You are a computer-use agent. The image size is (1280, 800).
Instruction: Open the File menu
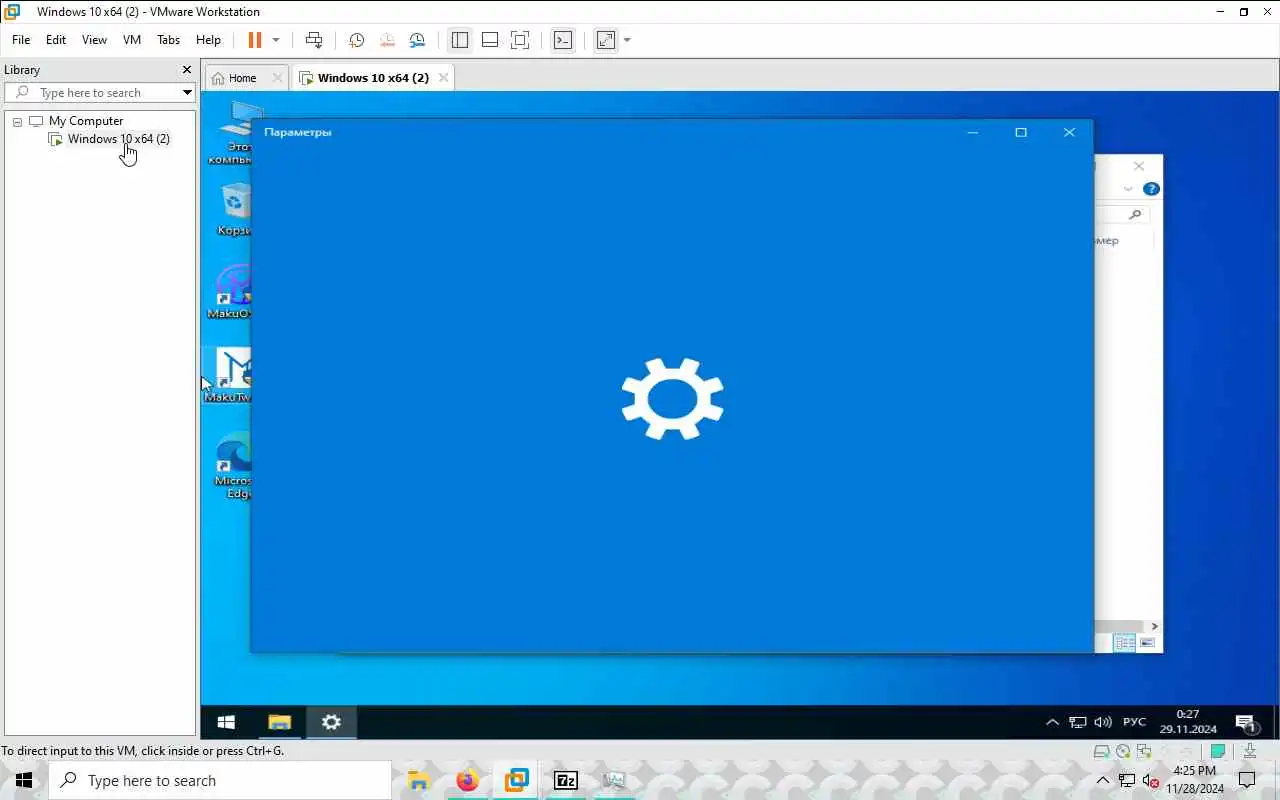coord(21,40)
